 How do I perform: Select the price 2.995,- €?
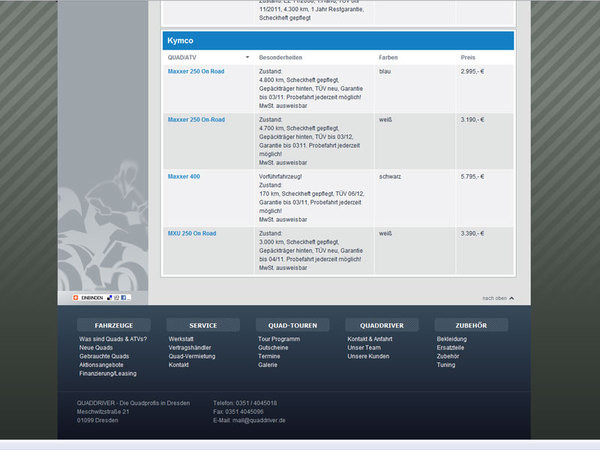click(x=472, y=71)
